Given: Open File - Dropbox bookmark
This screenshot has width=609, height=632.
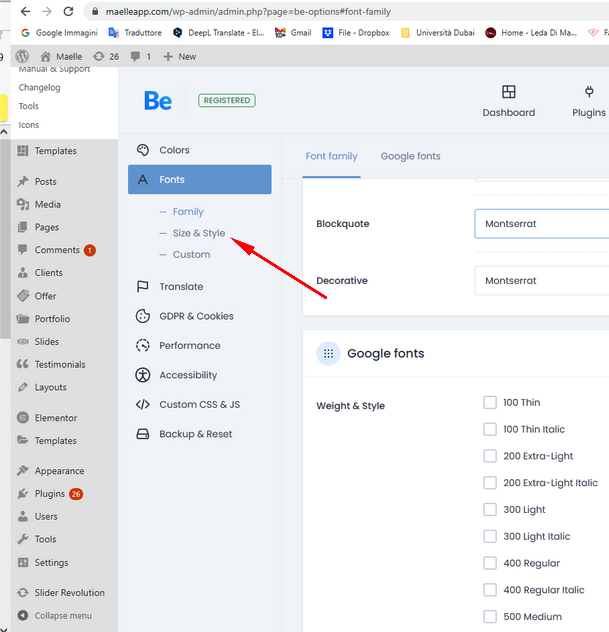Looking at the screenshot, I should (x=356, y=33).
